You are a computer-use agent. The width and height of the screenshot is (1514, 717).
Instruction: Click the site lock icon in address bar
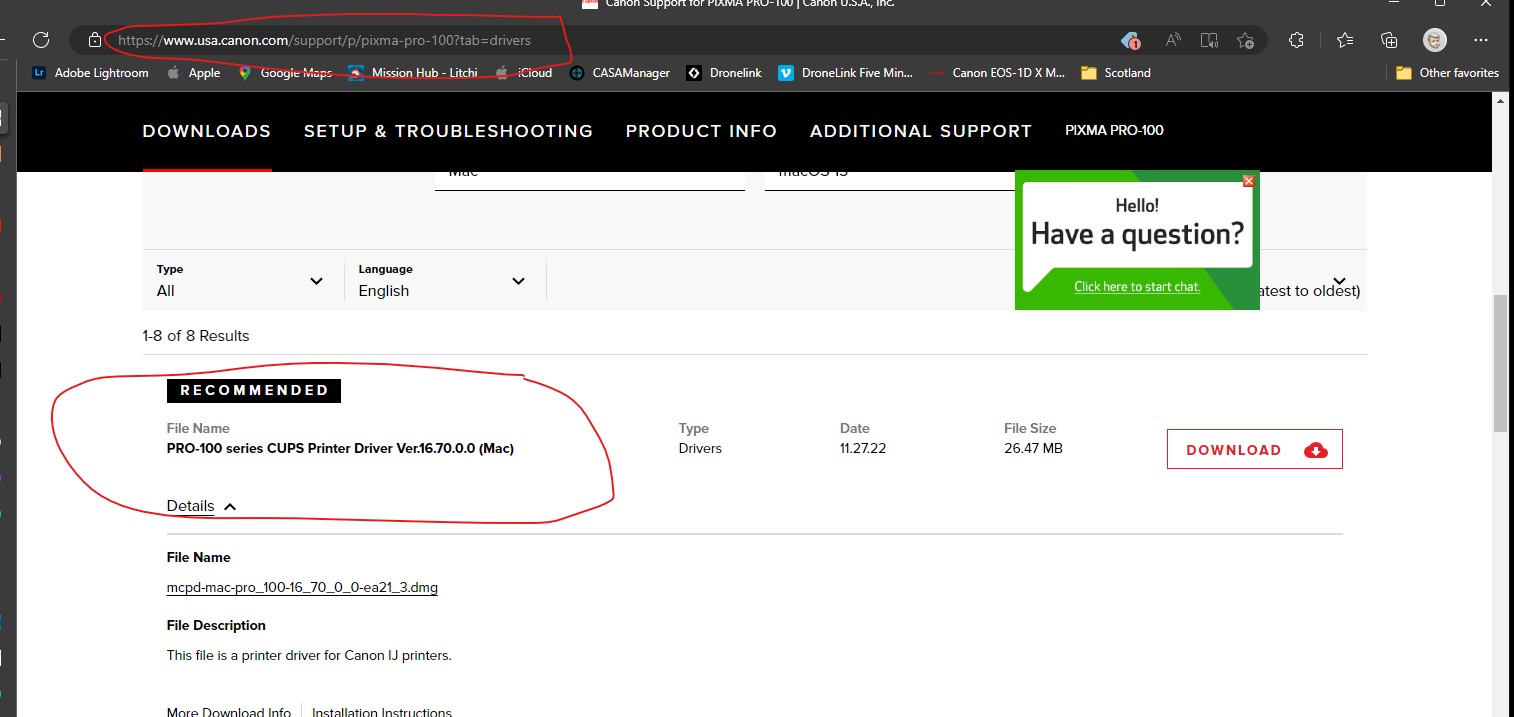click(95, 40)
